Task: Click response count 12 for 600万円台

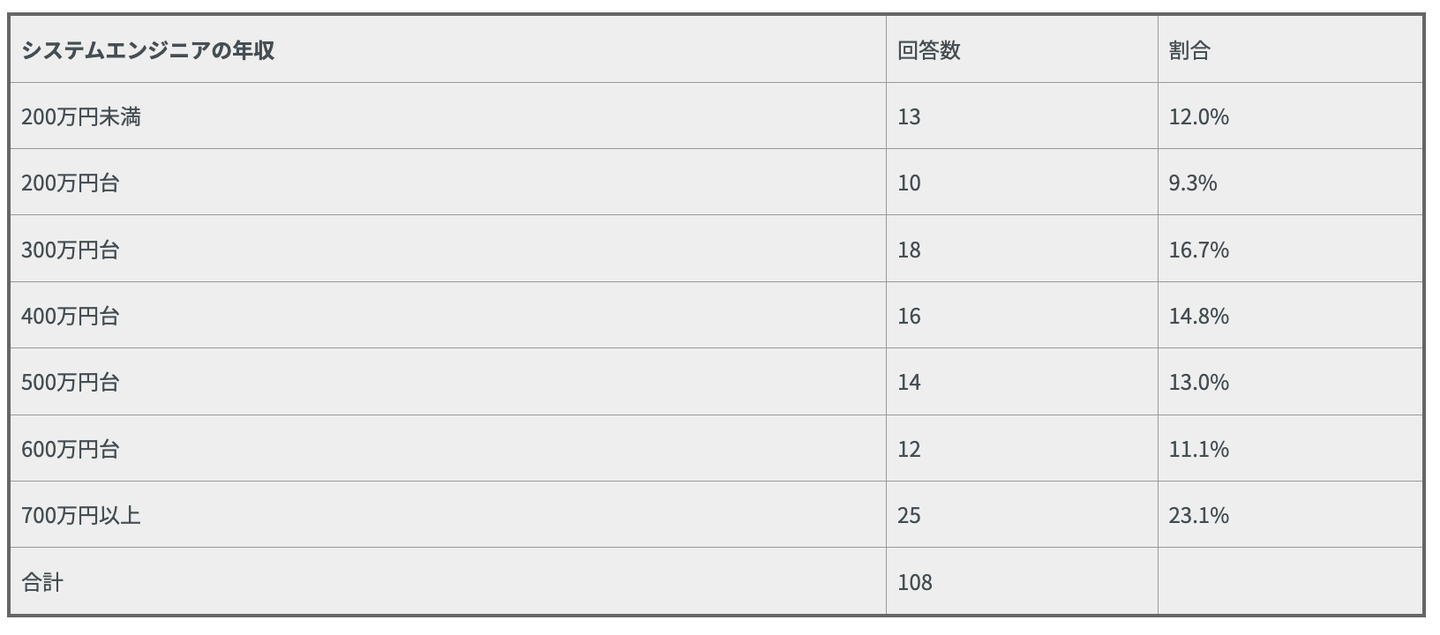Action: coord(909,449)
